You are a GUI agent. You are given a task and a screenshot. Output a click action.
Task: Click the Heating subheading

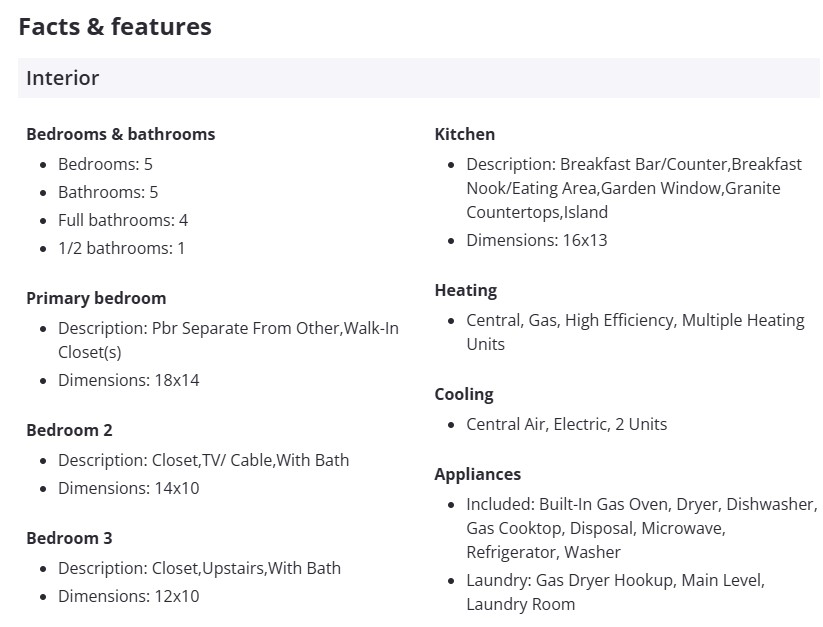(465, 290)
